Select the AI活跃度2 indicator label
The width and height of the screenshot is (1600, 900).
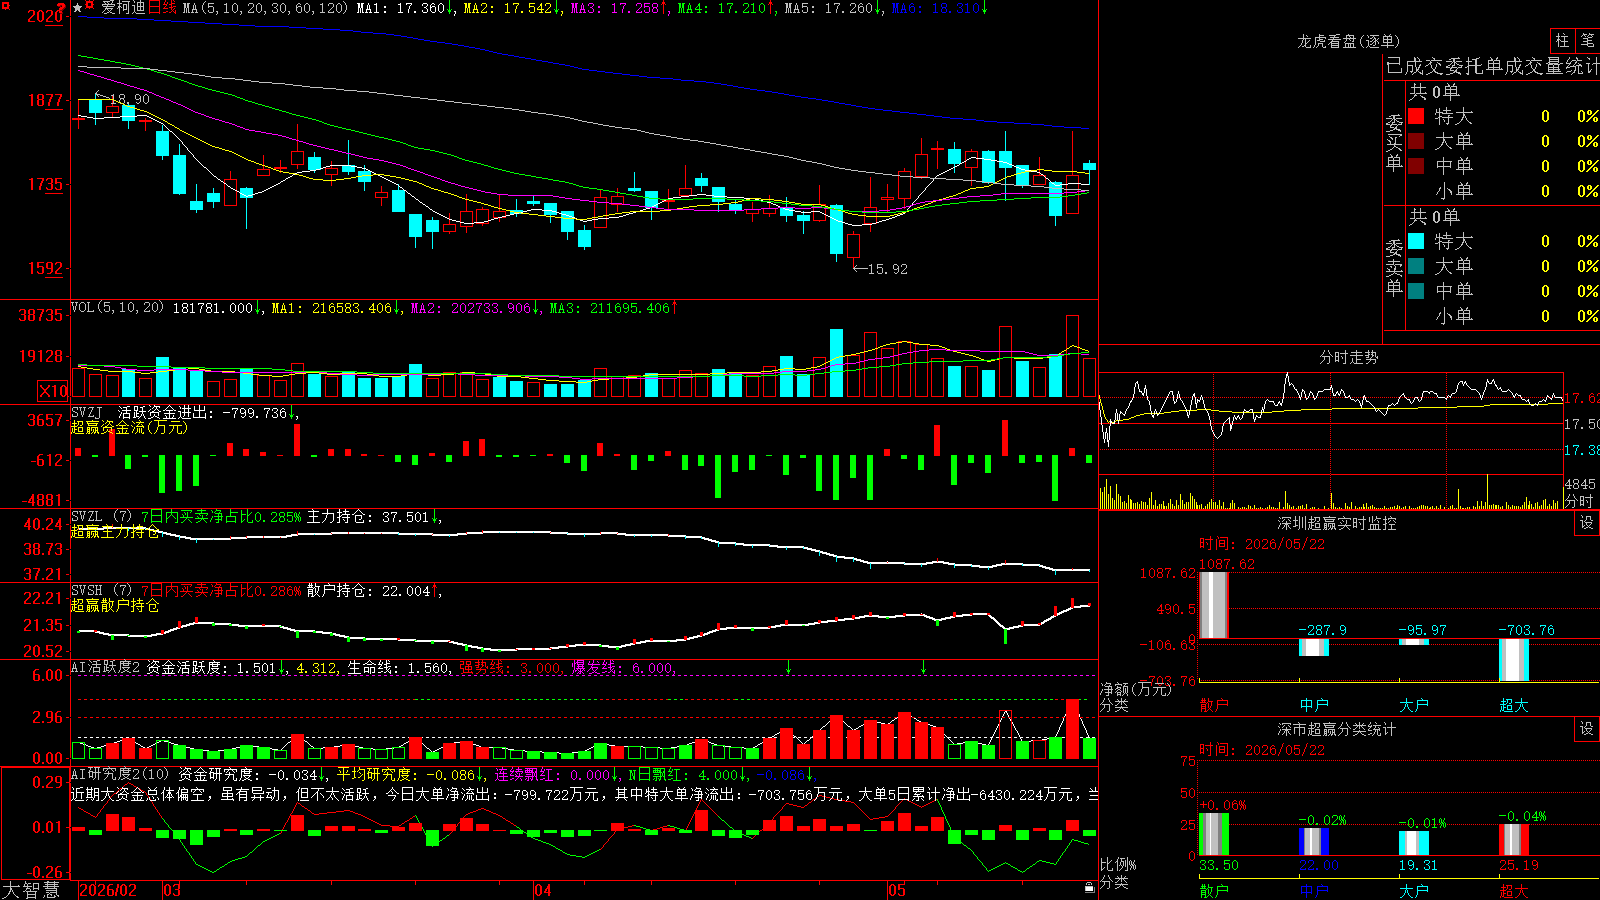tap(106, 668)
